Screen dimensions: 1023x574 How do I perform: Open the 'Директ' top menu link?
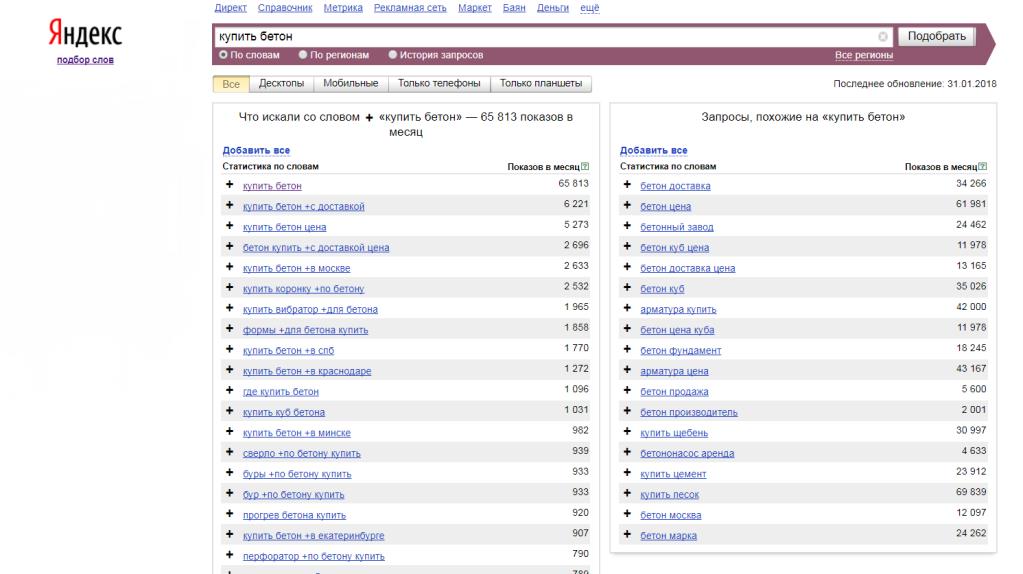tap(230, 8)
